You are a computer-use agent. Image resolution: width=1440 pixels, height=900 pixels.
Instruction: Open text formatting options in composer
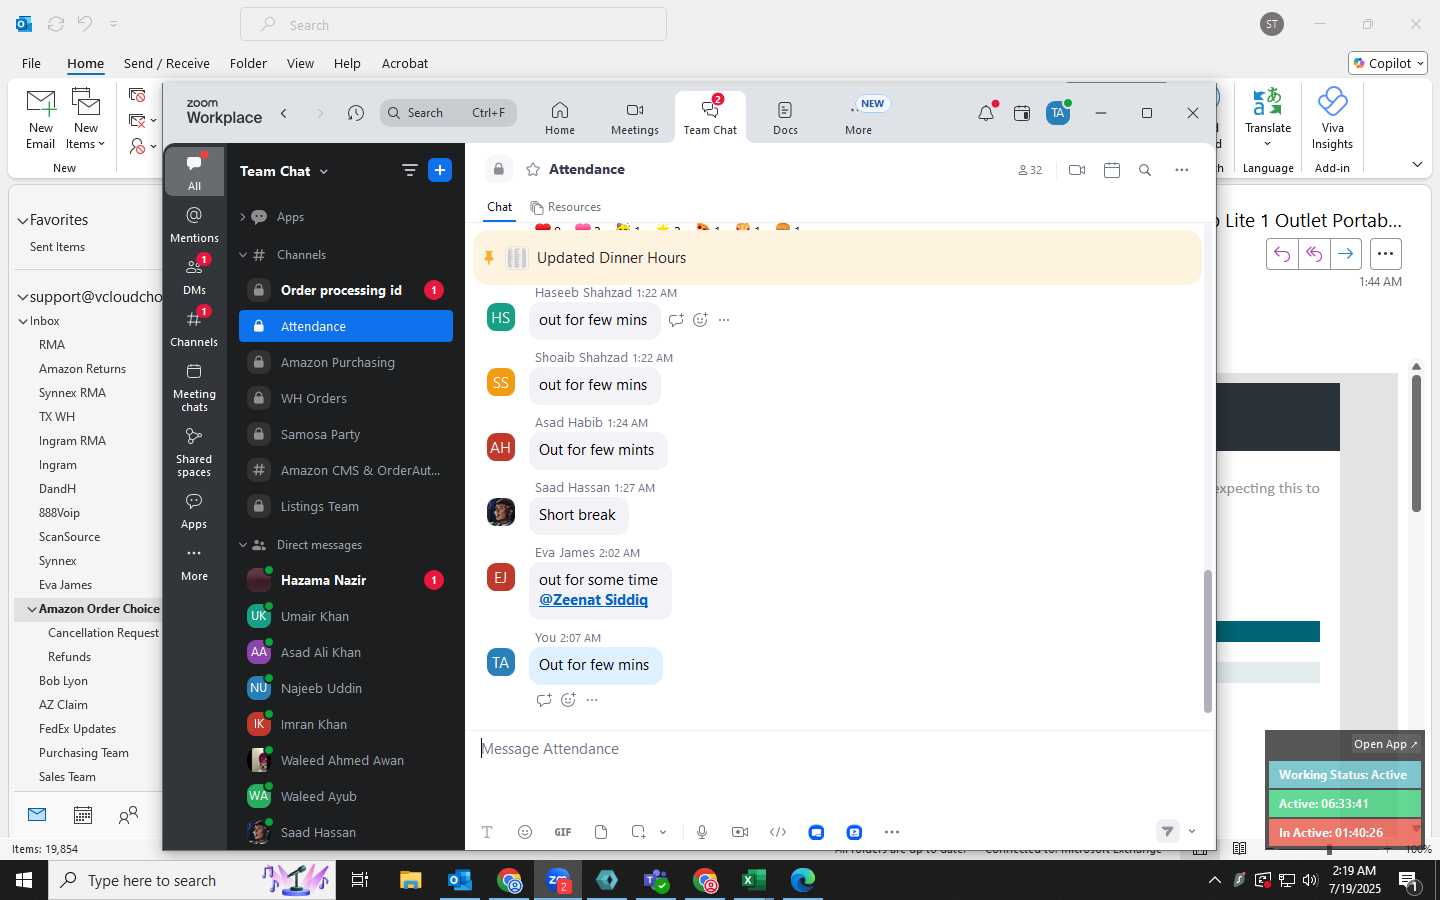tap(487, 832)
